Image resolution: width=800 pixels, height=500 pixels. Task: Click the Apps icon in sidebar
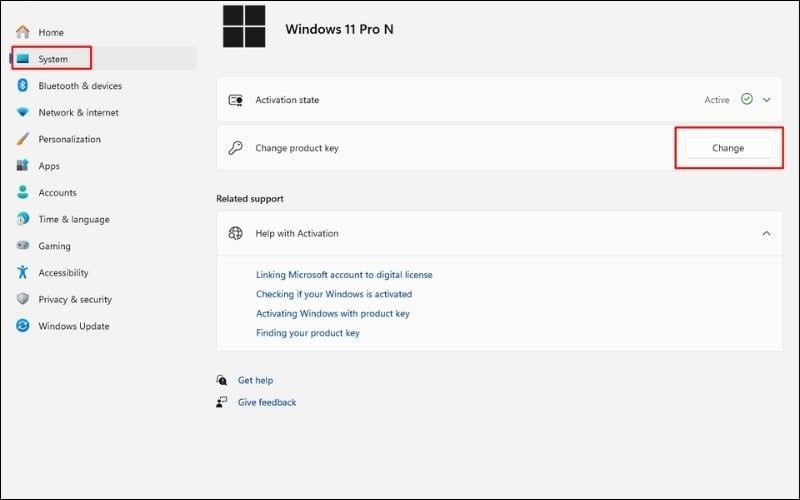(x=22, y=165)
